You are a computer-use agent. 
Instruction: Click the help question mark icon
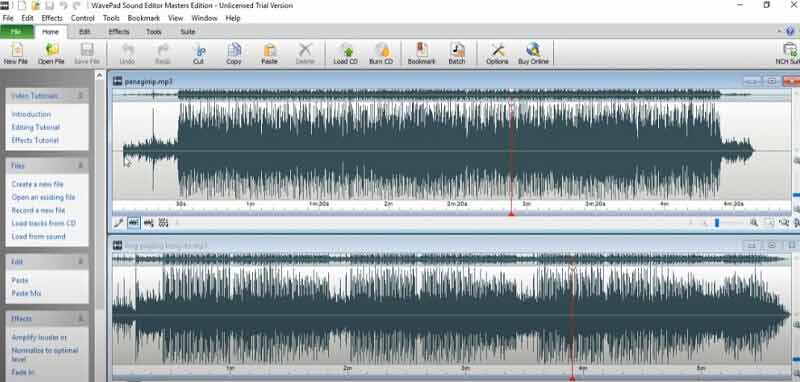(x=790, y=32)
